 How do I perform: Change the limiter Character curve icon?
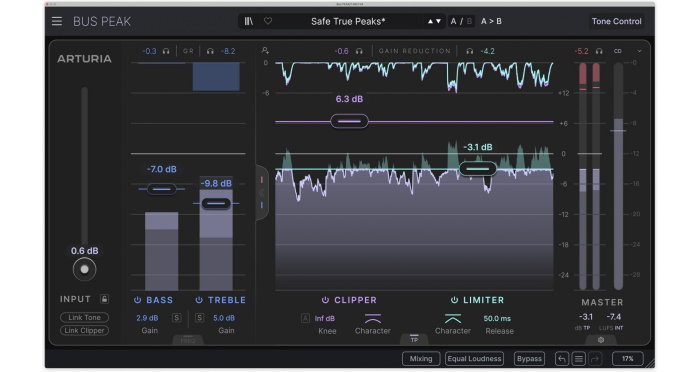[453, 318]
